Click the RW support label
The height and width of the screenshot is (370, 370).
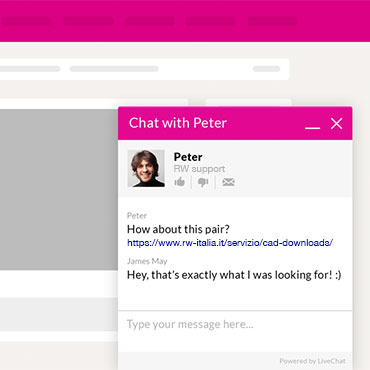click(x=199, y=169)
